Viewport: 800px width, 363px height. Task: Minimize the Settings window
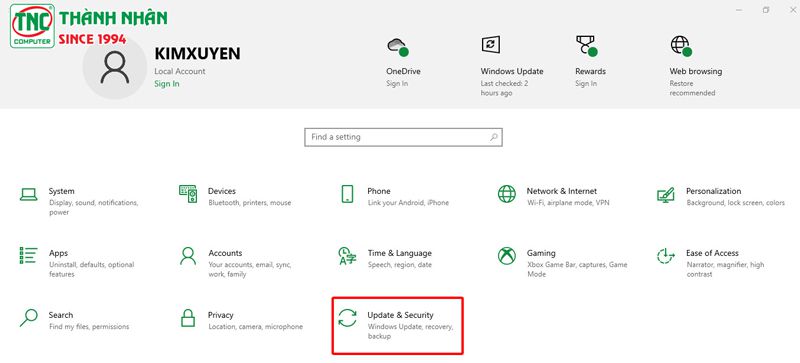tap(739, 10)
